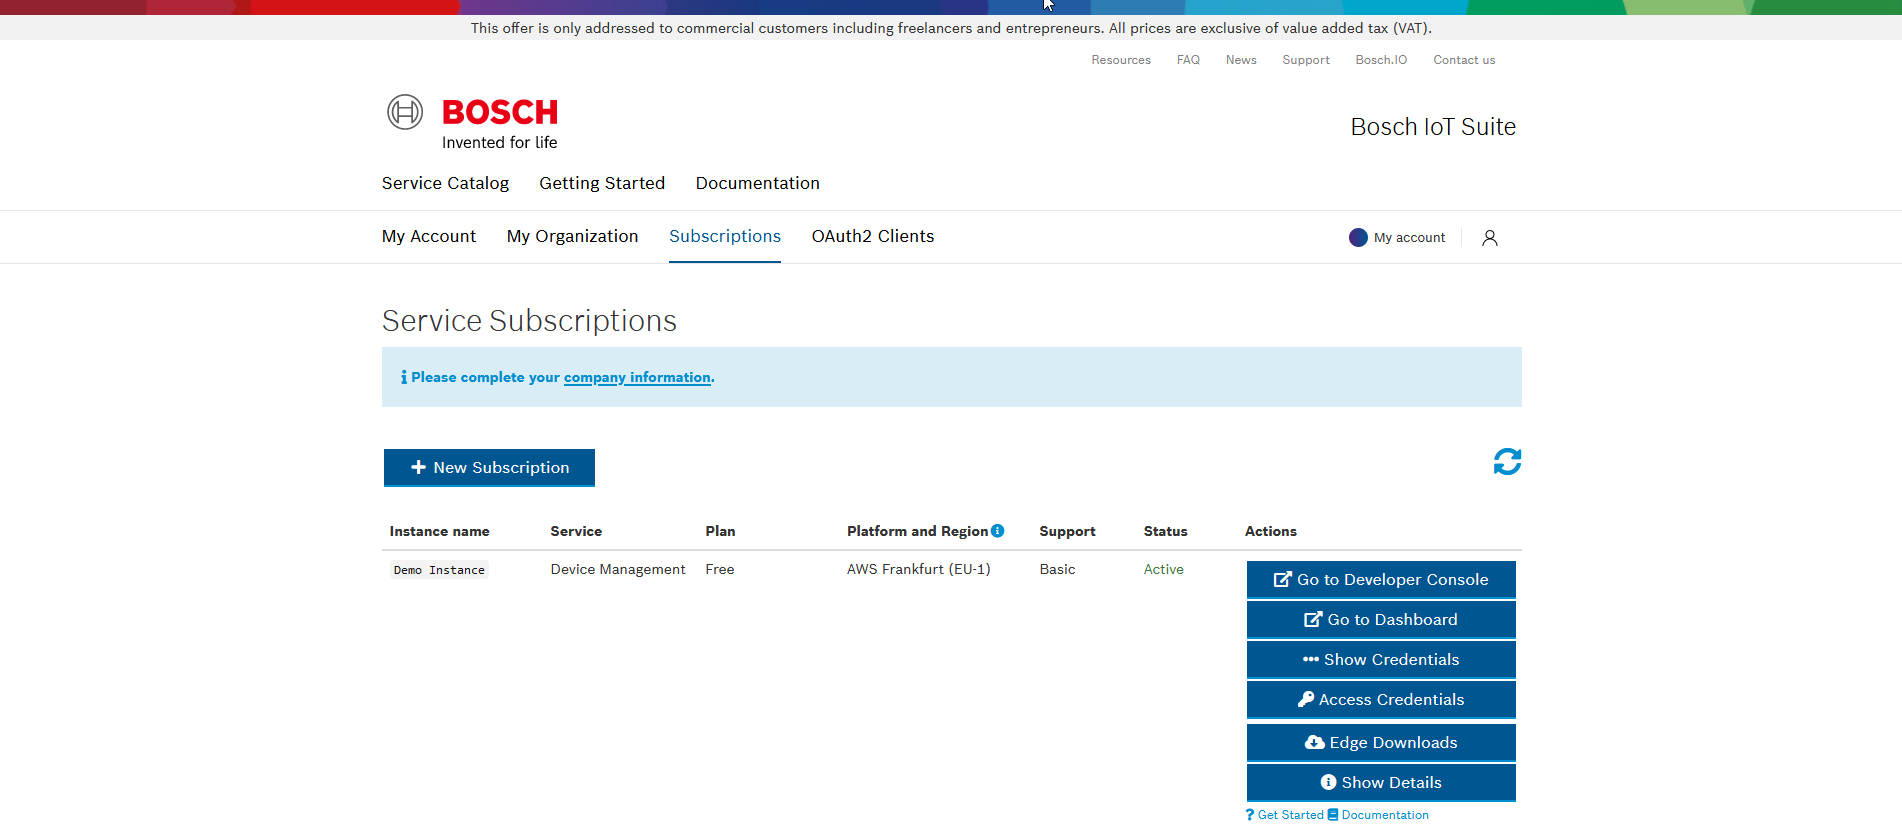Switch to the My Account tab
Image resolution: width=1902 pixels, height=831 pixels.
[429, 236]
